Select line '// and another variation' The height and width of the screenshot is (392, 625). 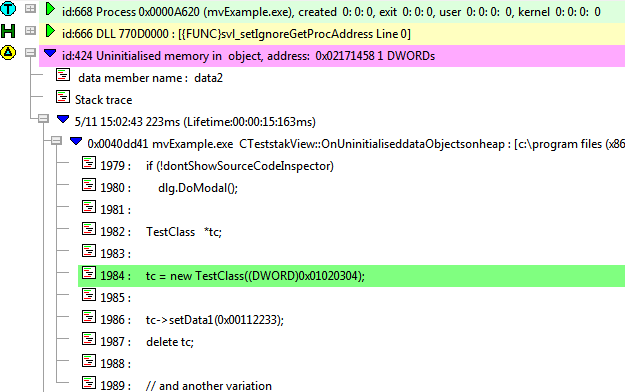pyautogui.click(x=186, y=386)
